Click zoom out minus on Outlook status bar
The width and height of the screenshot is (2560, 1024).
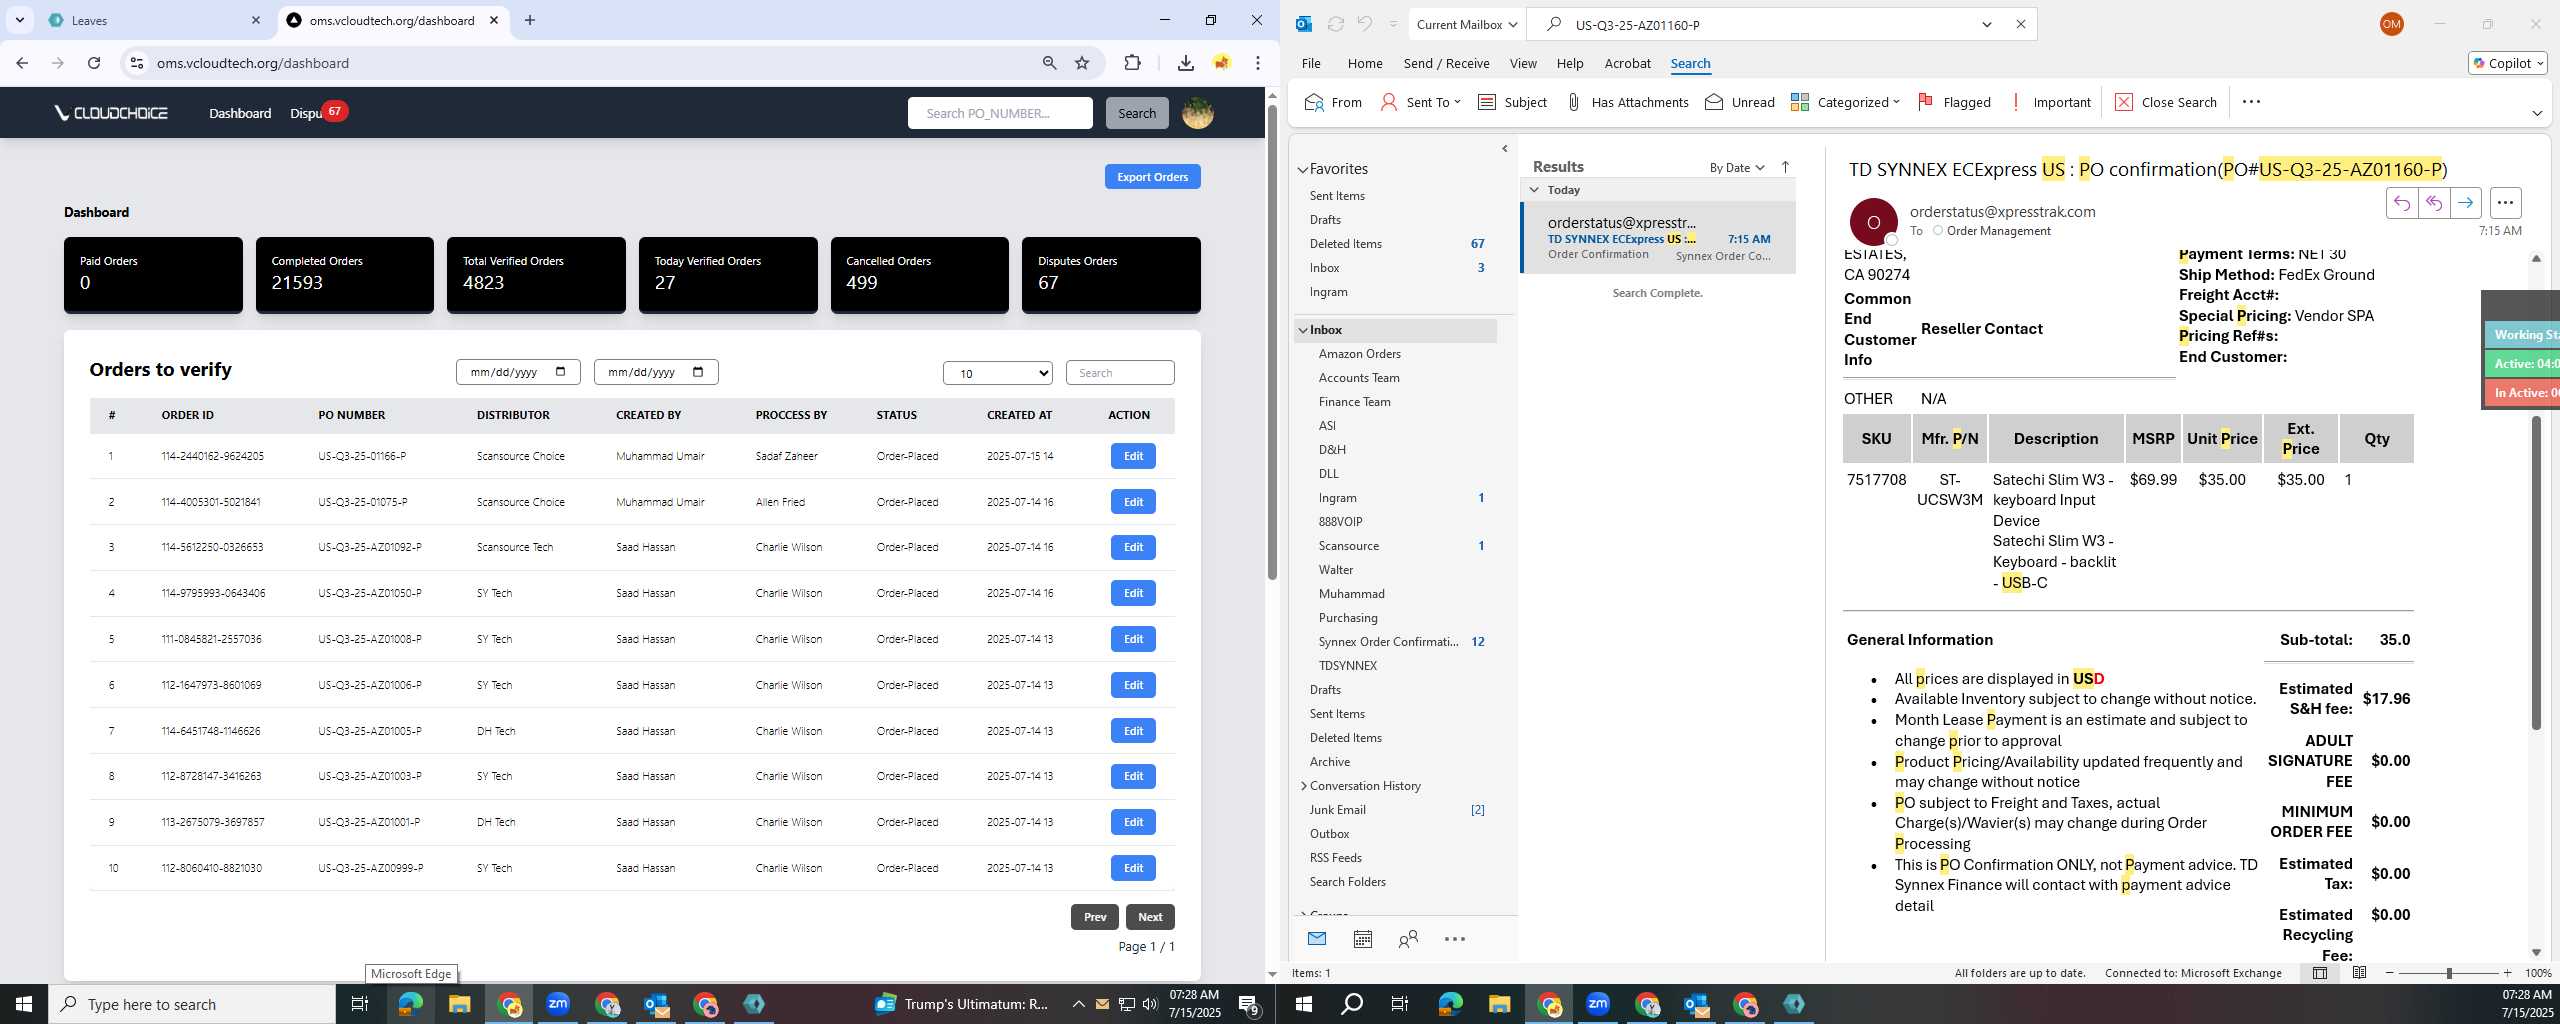[2390, 973]
